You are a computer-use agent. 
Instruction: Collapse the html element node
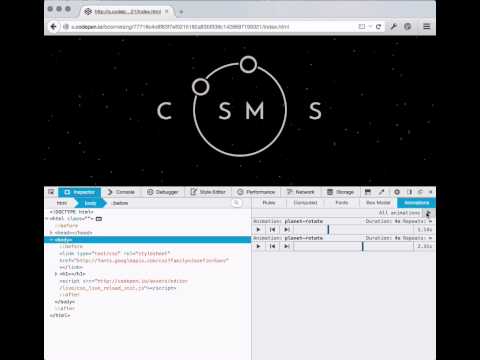pos(47,219)
